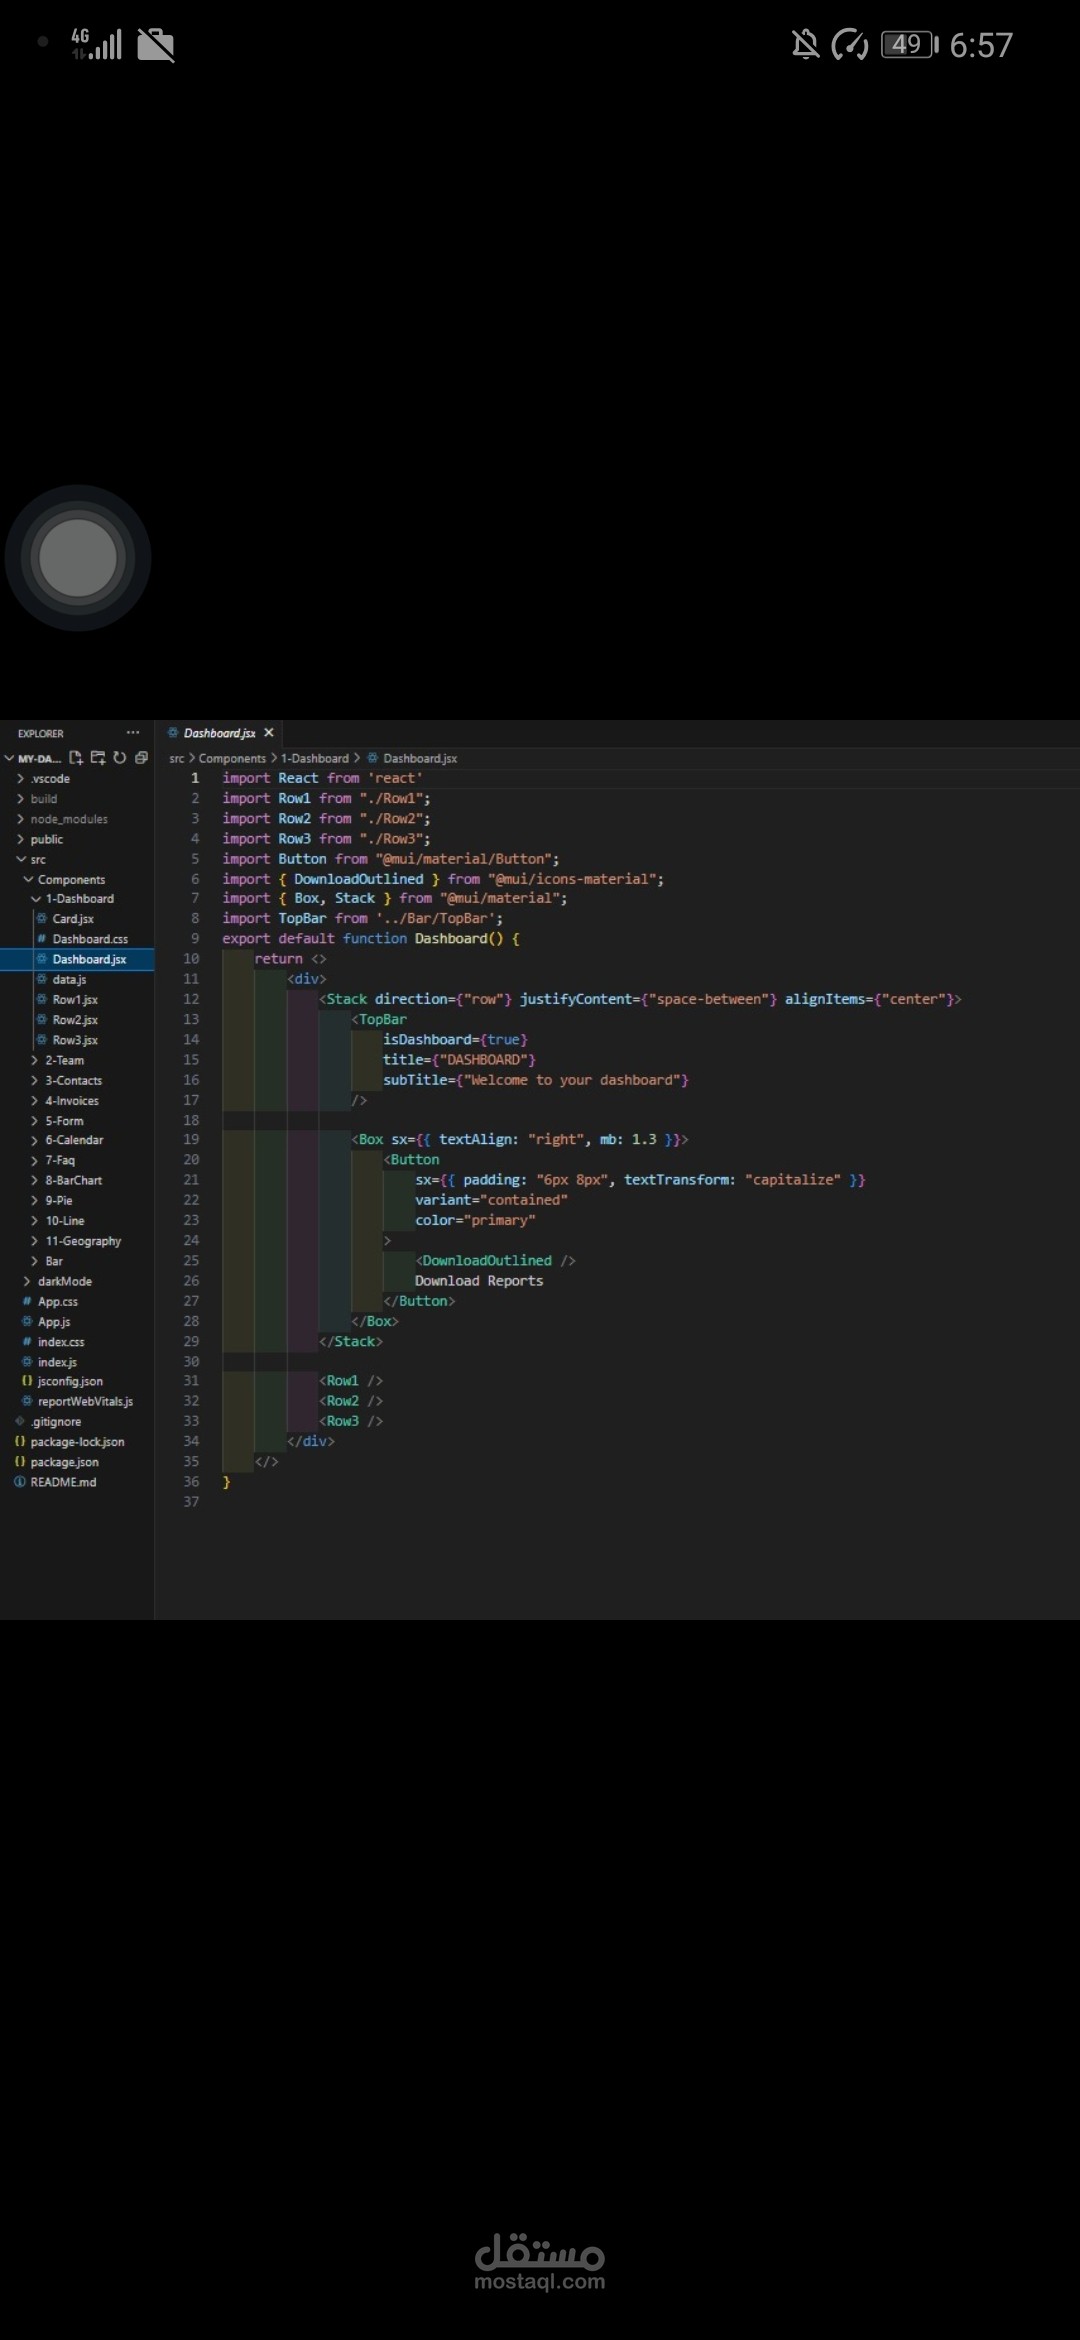Click the 1-Dashboard breadcrumb segment

tap(315, 759)
